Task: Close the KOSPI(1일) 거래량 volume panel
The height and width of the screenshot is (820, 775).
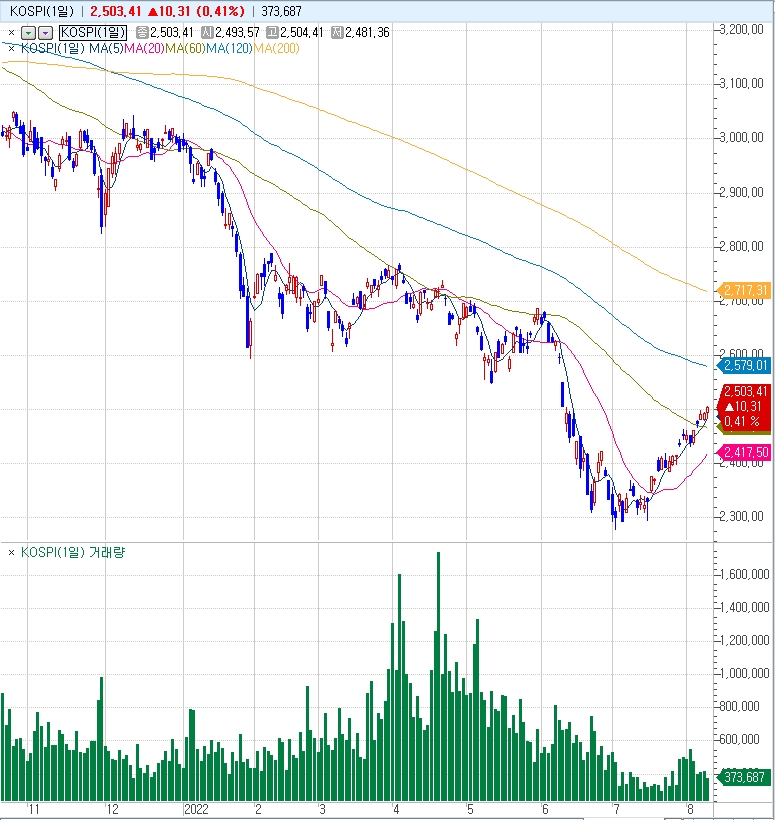Action: coord(12,552)
